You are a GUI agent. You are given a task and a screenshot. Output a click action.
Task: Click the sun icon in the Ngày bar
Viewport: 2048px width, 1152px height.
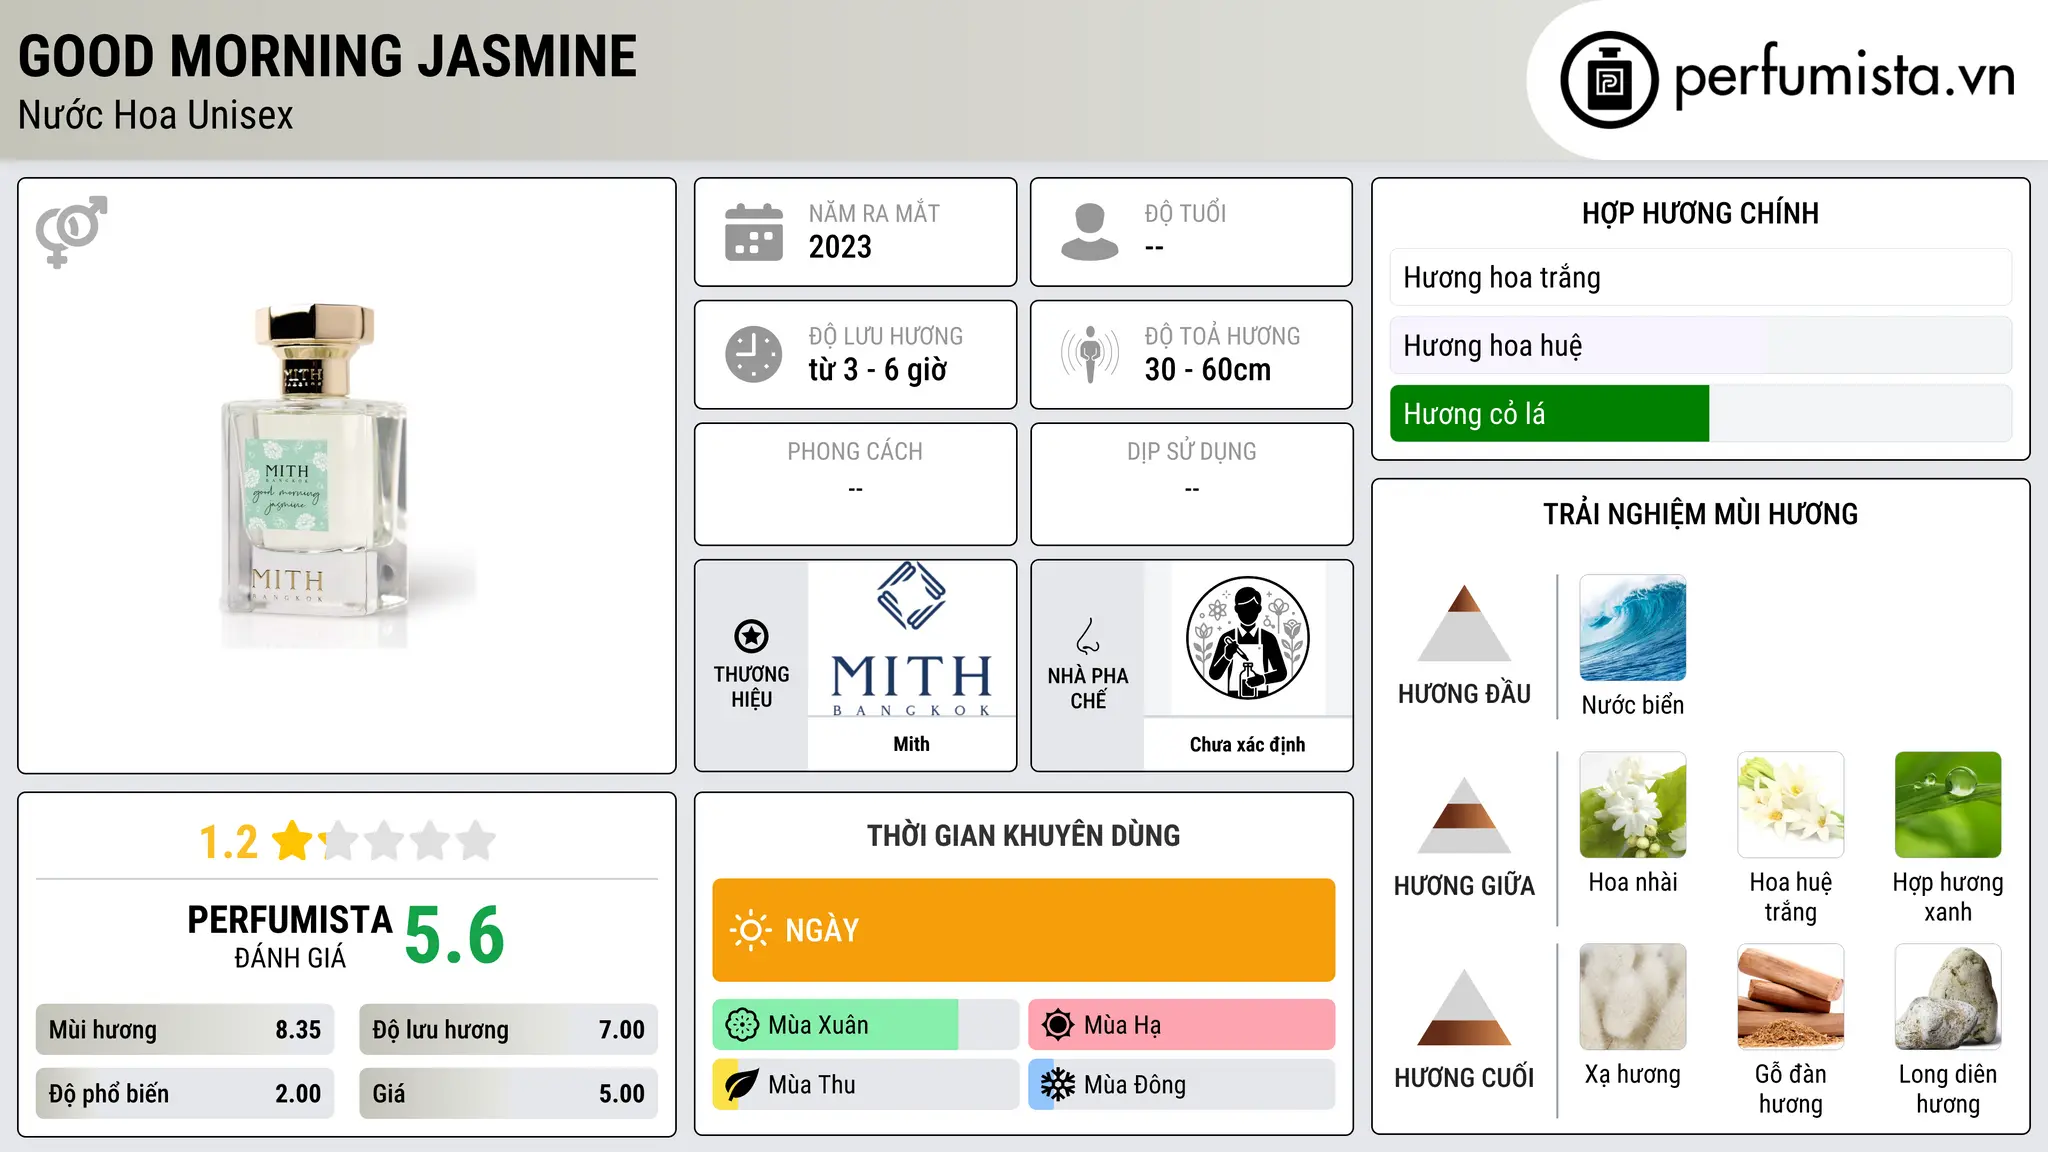tap(750, 930)
